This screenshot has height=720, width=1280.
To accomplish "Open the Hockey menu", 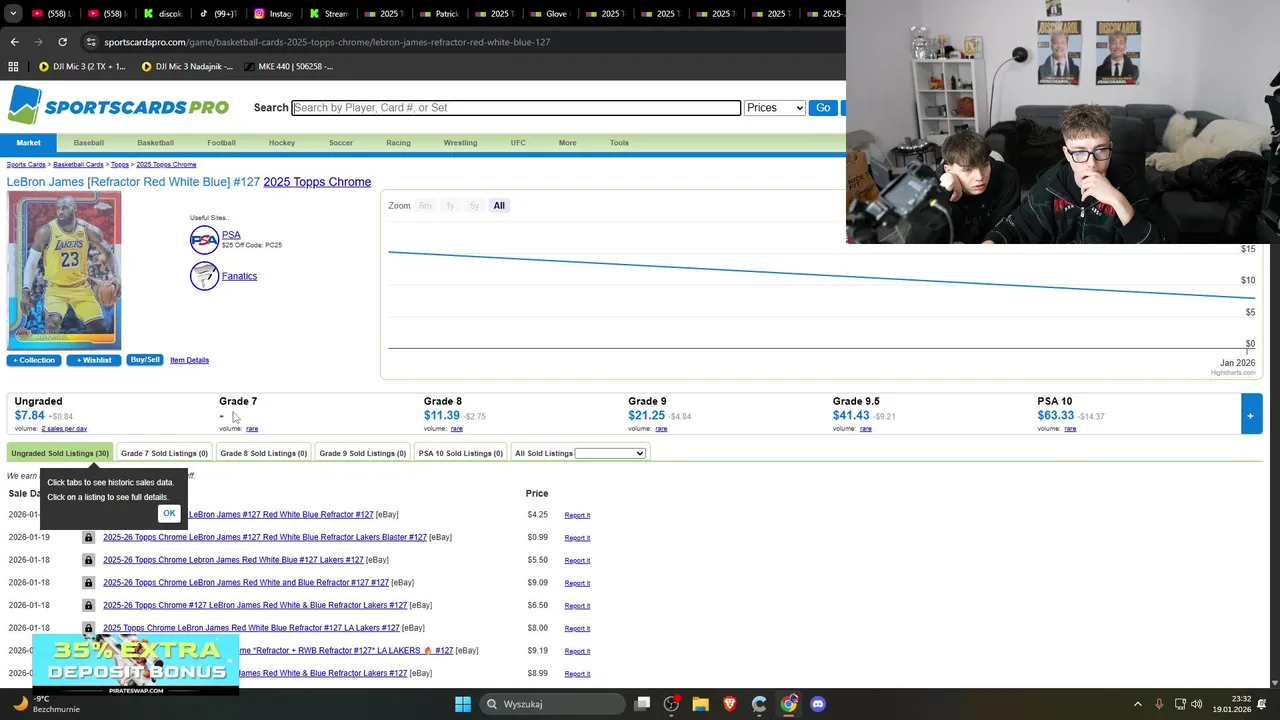I will pos(282,143).
